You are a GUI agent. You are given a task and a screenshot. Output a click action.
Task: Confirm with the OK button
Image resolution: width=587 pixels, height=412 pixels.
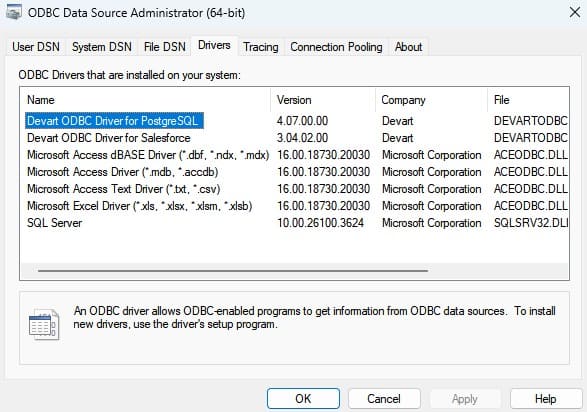point(303,399)
